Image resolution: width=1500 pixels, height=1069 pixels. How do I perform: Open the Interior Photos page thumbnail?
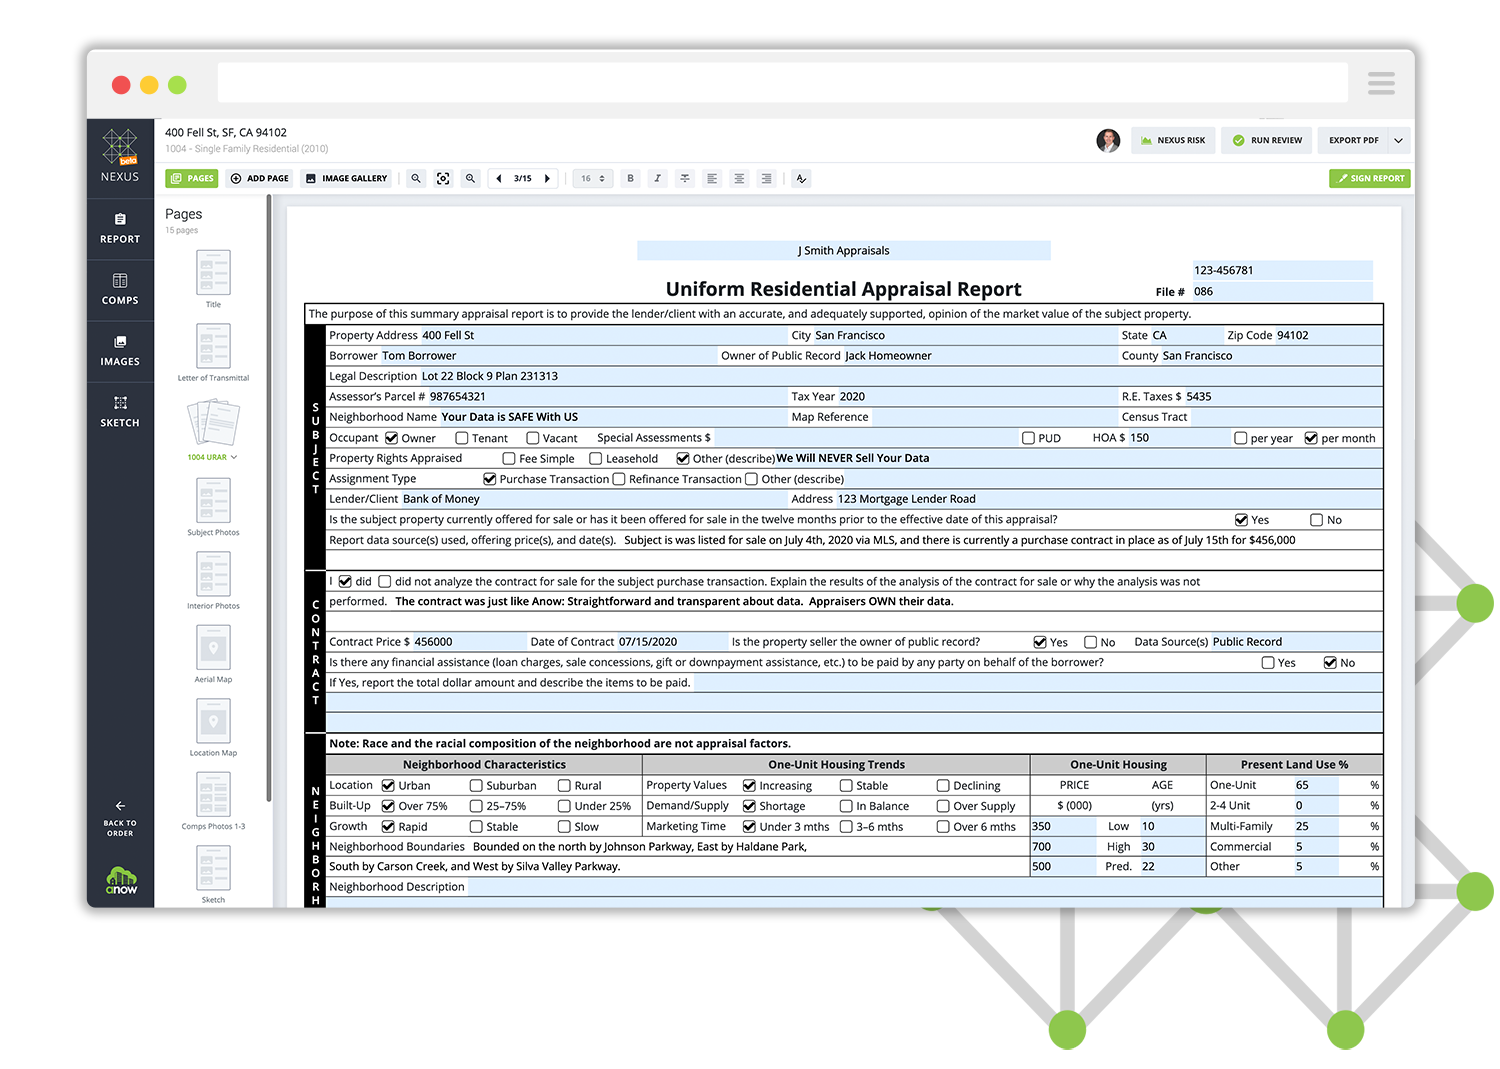(213, 575)
